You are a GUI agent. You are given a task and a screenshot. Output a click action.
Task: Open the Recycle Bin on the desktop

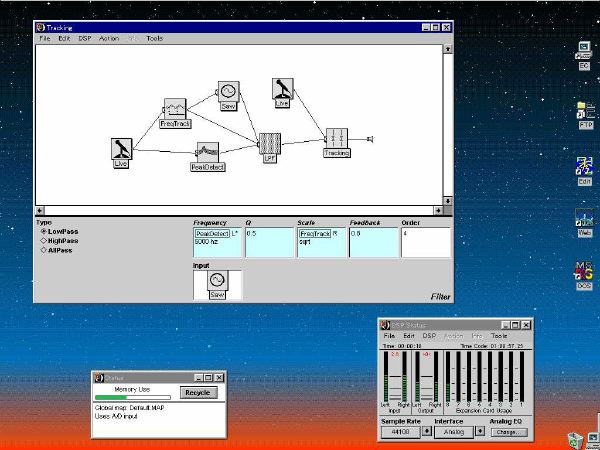click(x=574, y=440)
